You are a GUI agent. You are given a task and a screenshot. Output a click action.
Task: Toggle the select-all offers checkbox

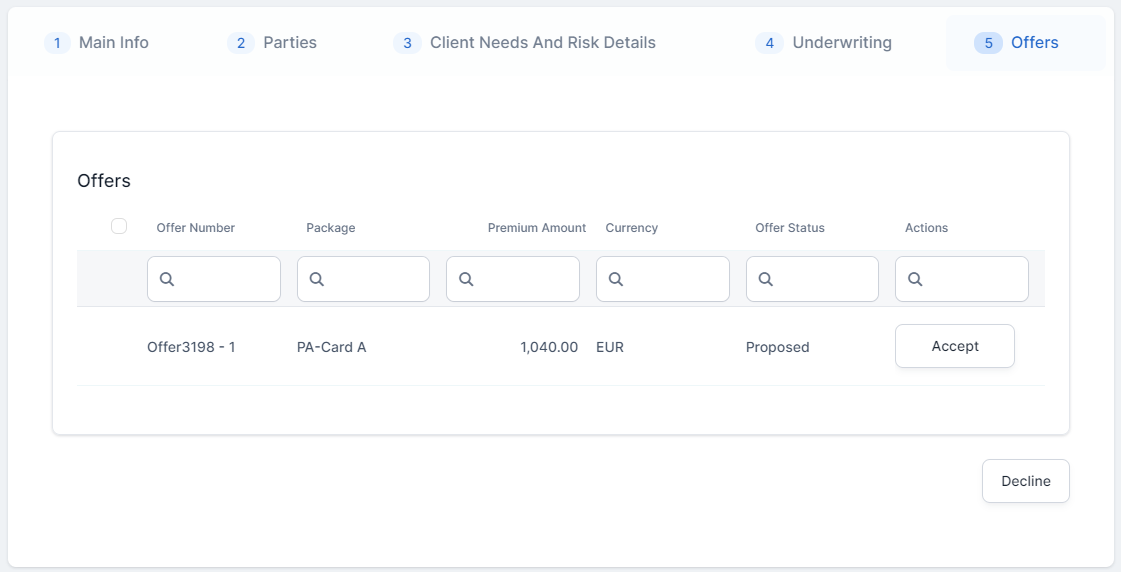[119, 226]
